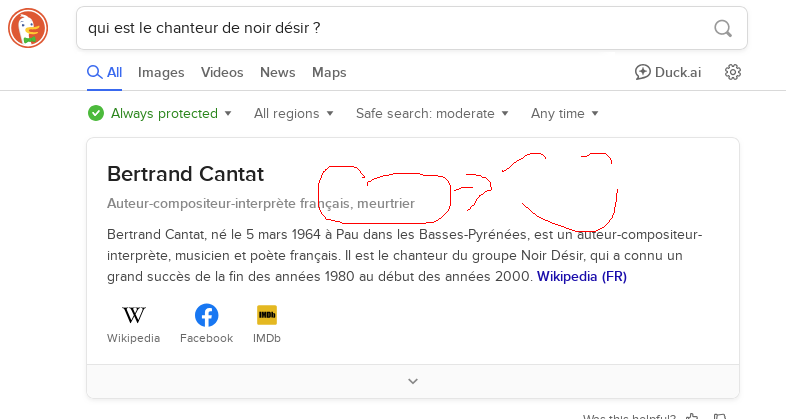786x419 pixels.
Task: Click the thumbs-down not helpful icon
Action: [720, 416]
